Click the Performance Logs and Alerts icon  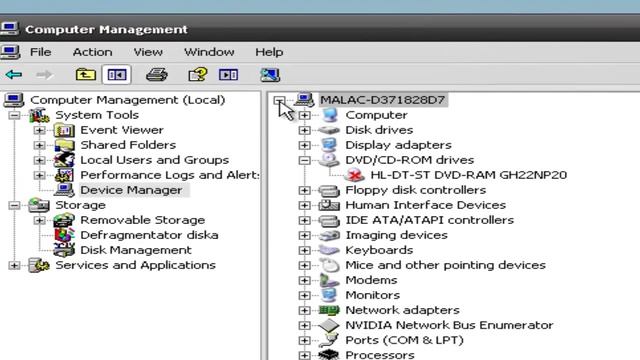tap(64, 175)
